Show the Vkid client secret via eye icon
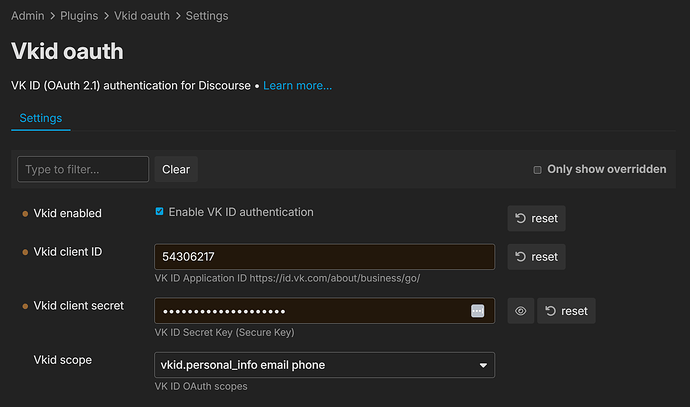The width and height of the screenshot is (690, 407). 521,311
